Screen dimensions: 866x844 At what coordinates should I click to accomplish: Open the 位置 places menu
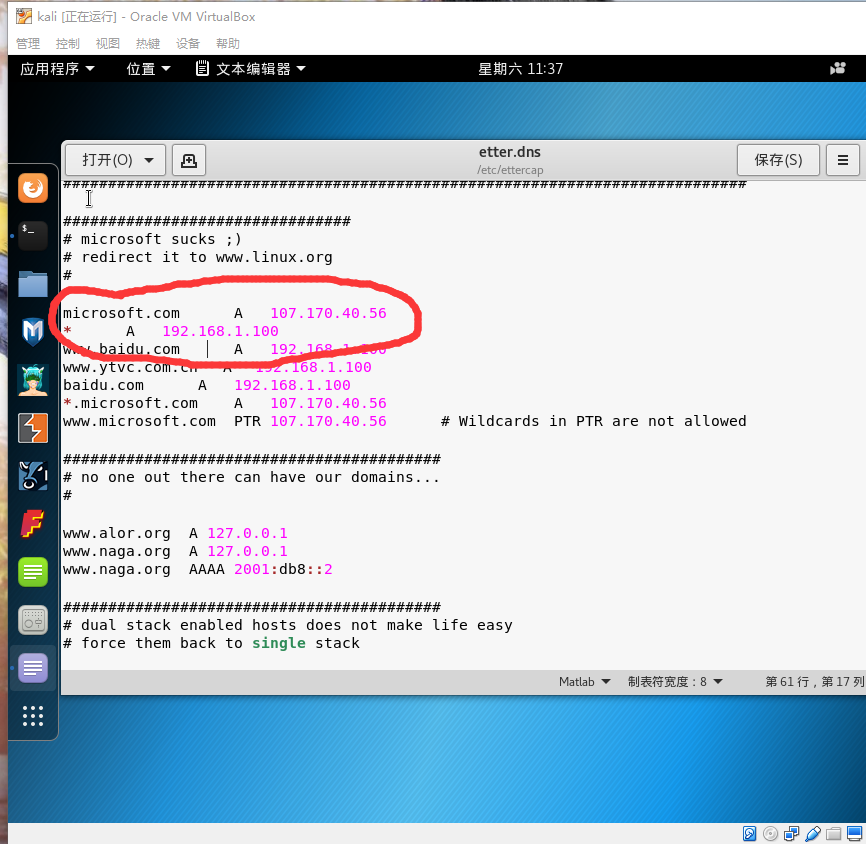coord(149,69)
